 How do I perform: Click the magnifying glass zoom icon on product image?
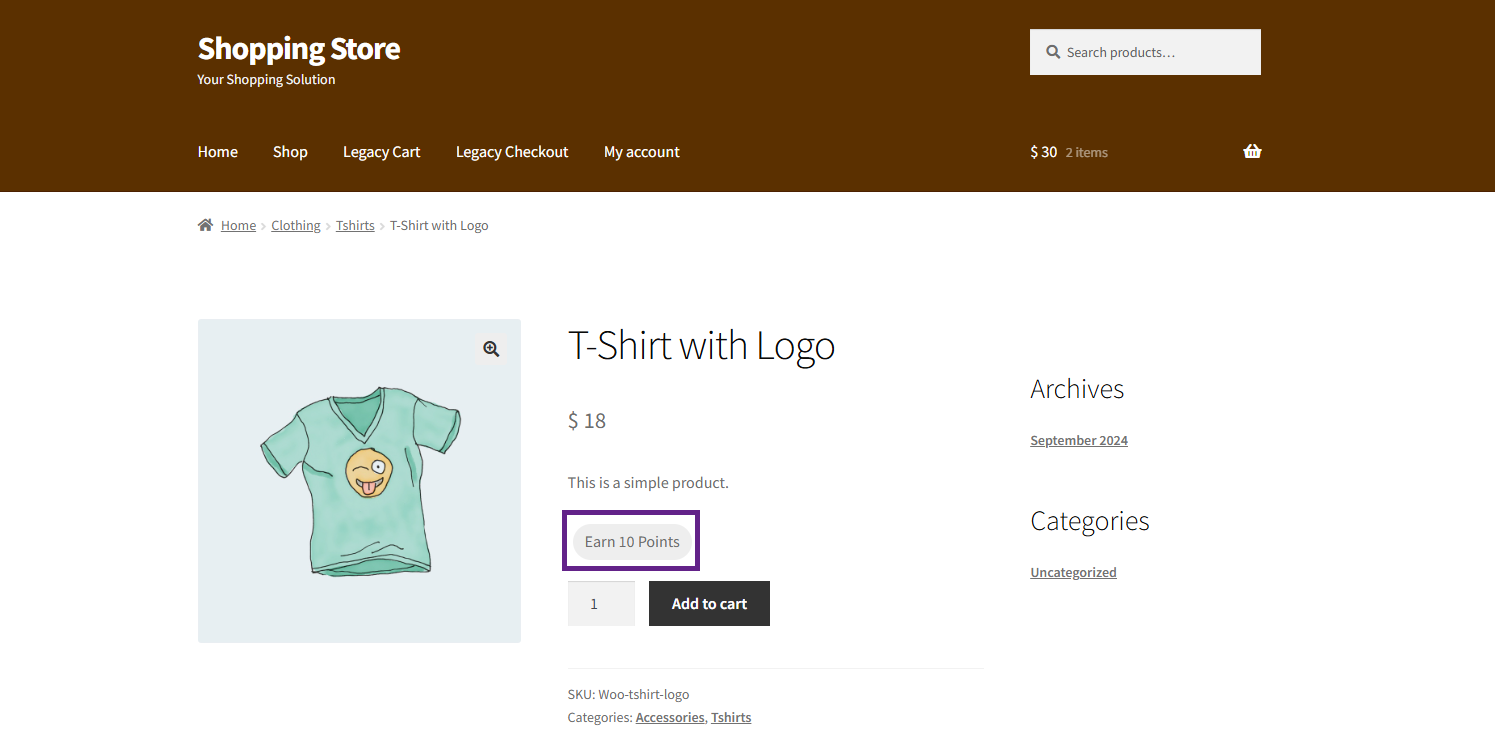tap(491, 349)
